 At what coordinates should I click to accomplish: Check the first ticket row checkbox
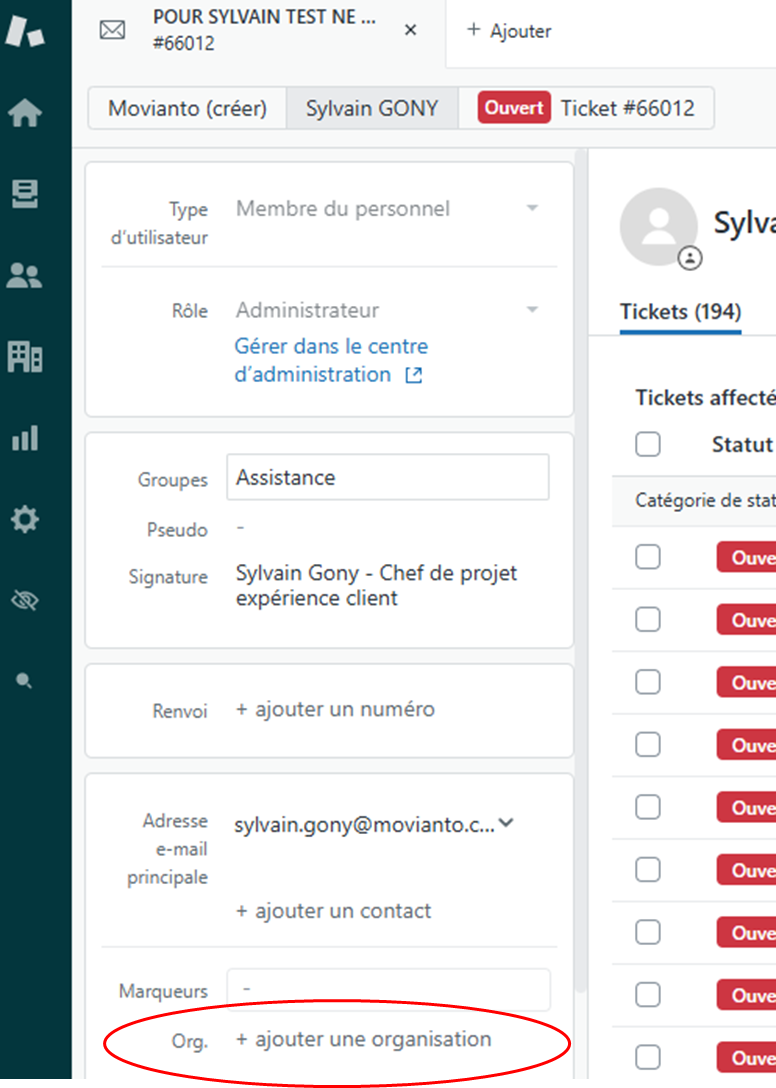coord(648,557)
